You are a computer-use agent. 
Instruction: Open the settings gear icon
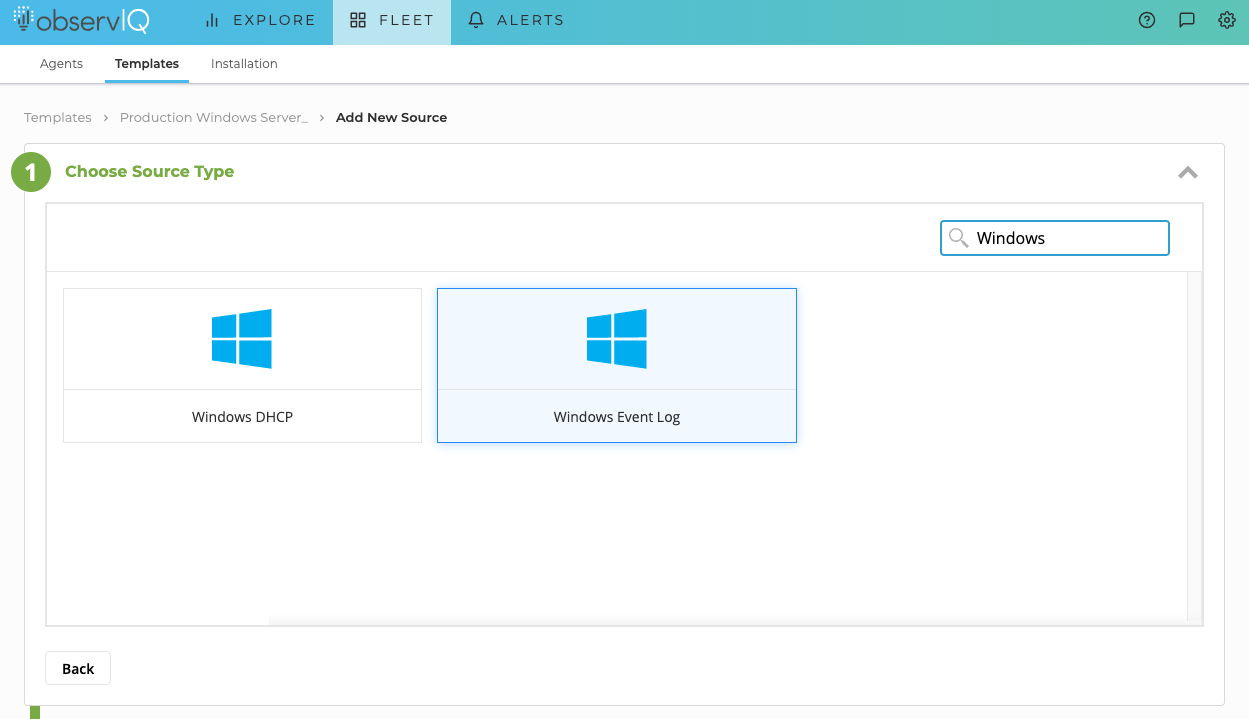tap(1227, 20)
